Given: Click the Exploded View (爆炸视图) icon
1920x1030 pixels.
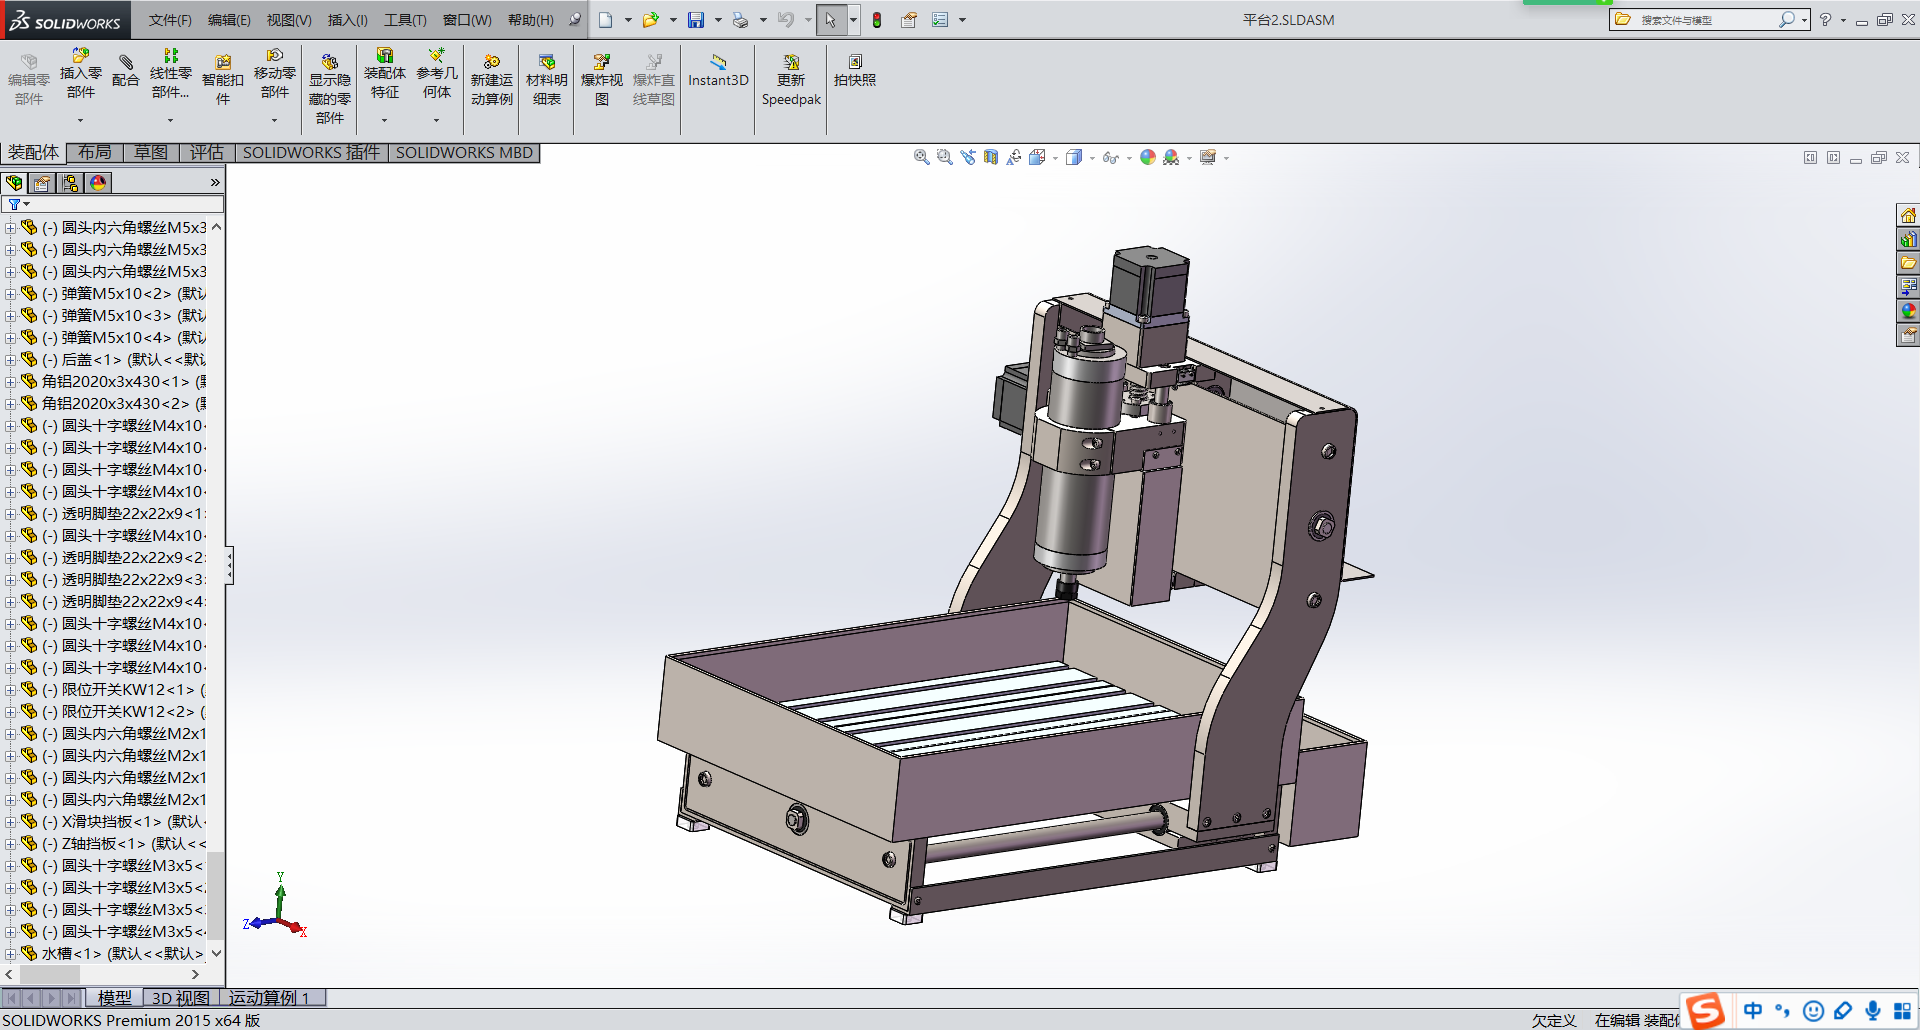Looking at the screenshot, I should pos(602,80).
